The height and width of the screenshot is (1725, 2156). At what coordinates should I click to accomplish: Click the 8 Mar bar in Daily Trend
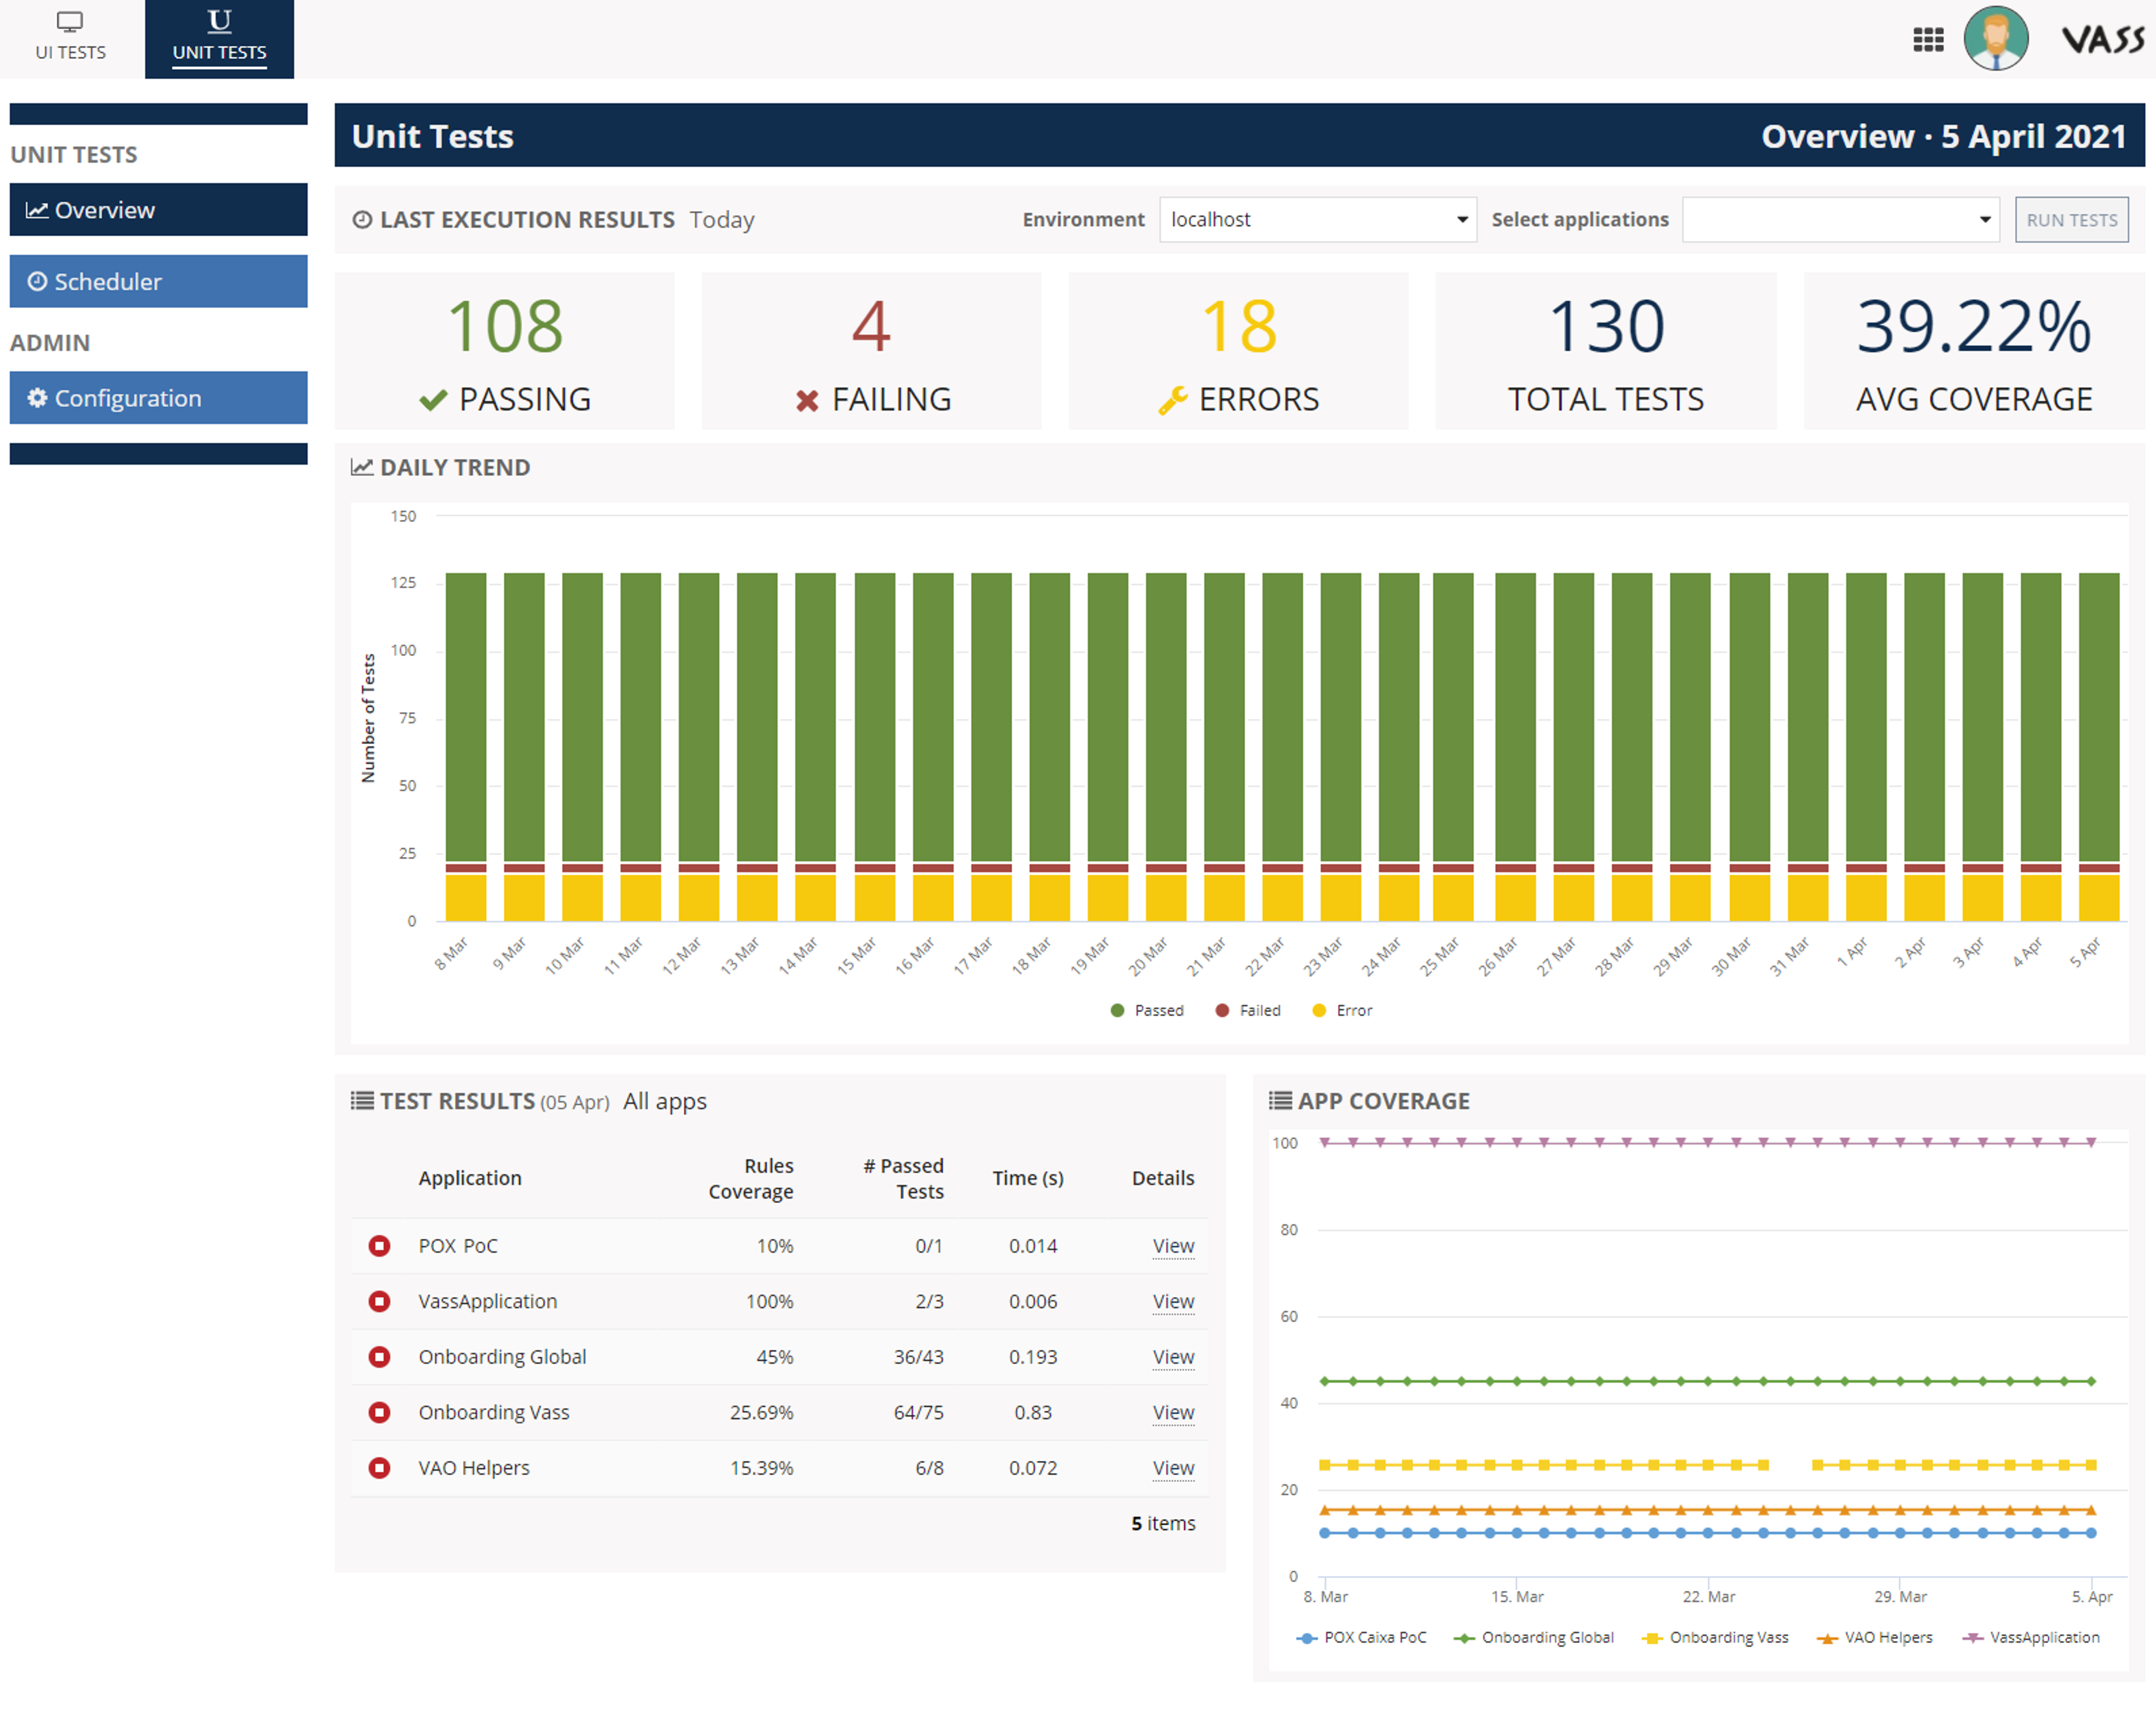click(x=465, y=746)
